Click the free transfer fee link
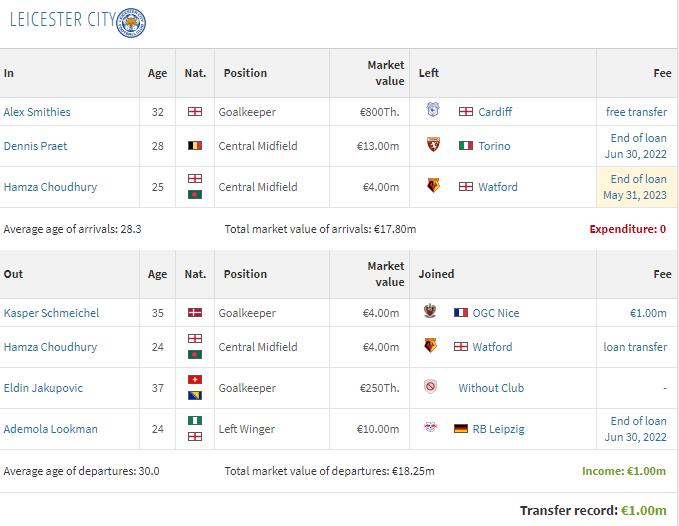This screenshot has height=526, width=679. pyautogui.click(x=636, y=112)
